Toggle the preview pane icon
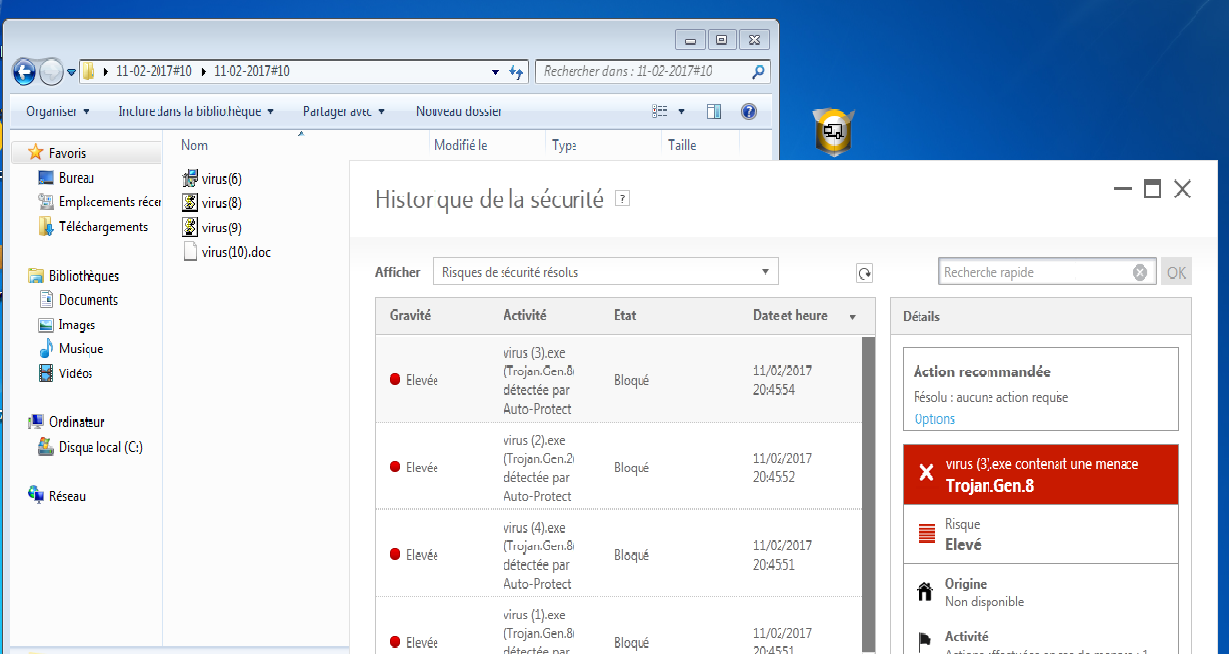 pyautogui.click(x=713, y=111)
